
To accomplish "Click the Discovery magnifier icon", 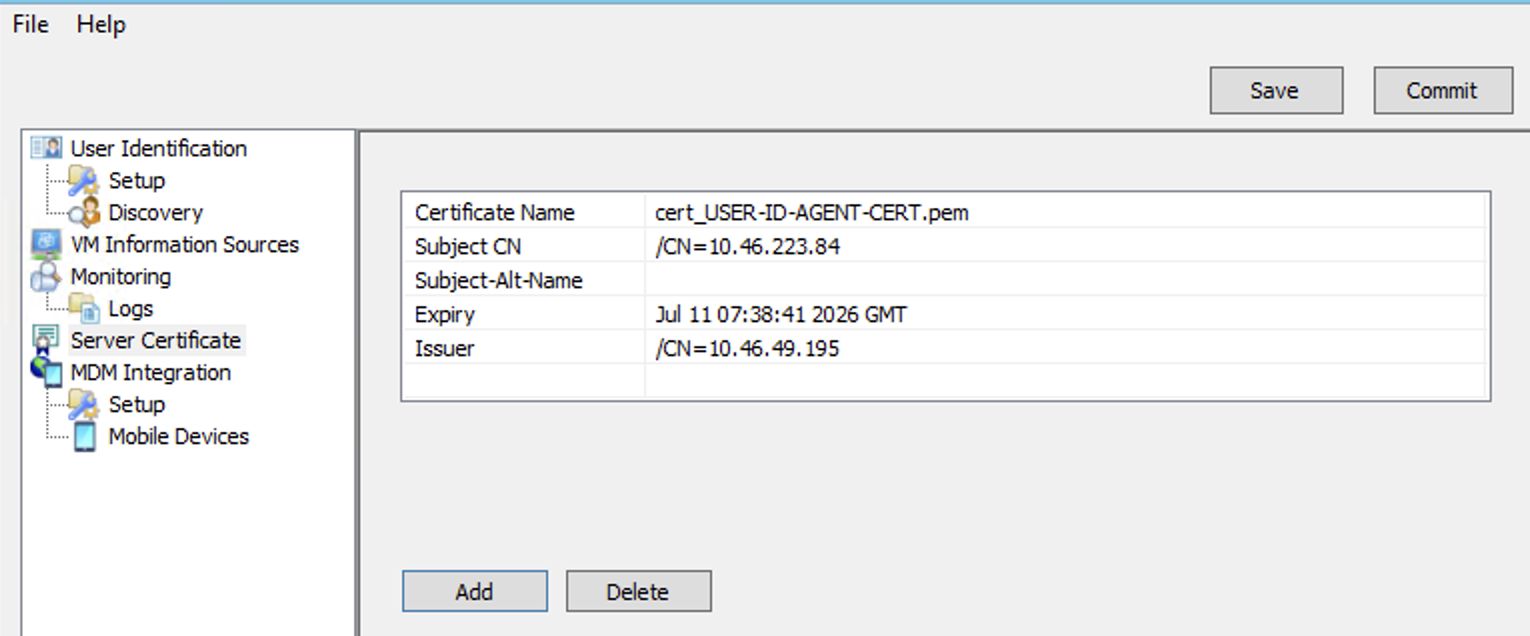I will (85, 212).
